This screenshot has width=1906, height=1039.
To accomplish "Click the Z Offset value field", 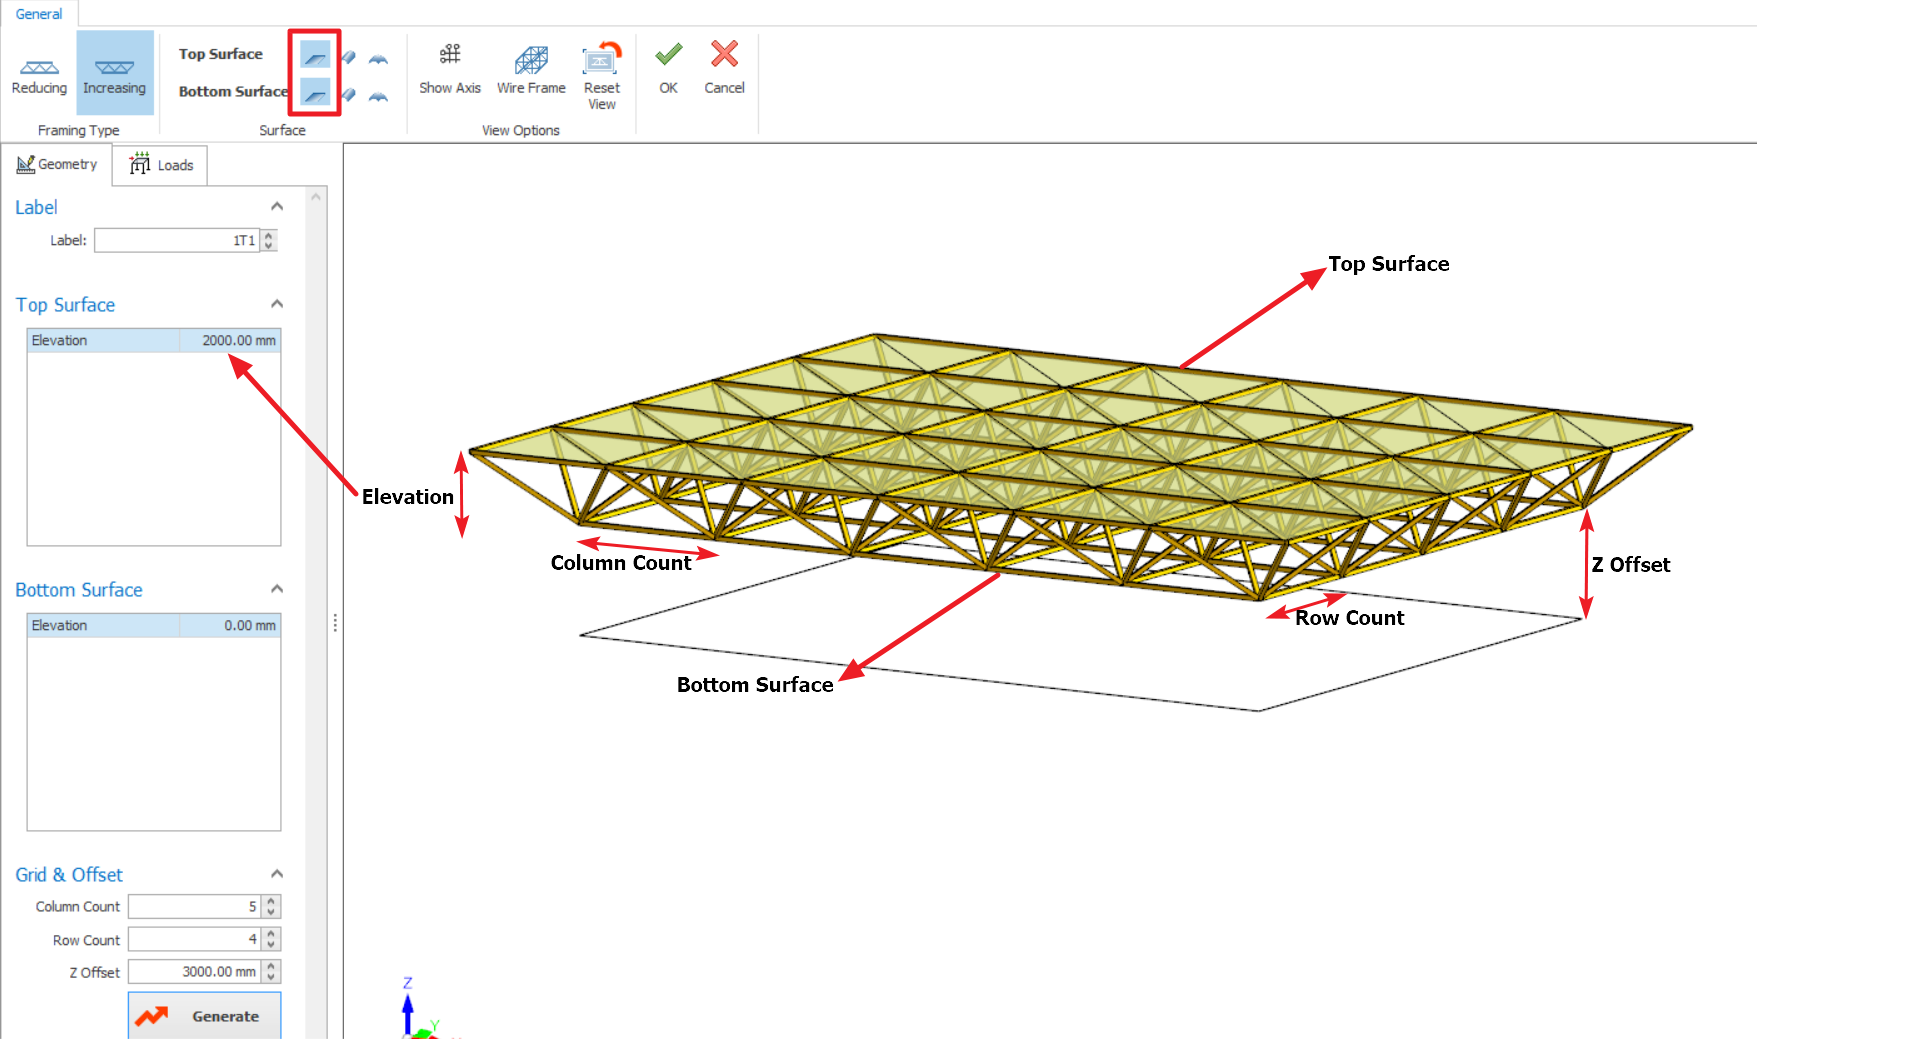I will point(195,972).
